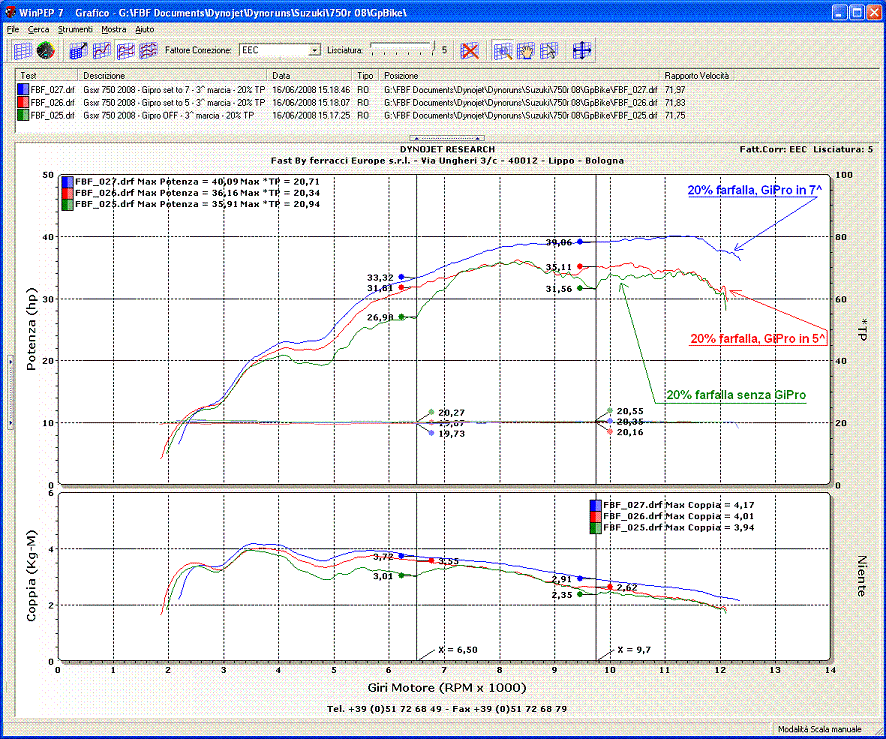This screenshot has height=739, width=886.
Task: Click the multi-graph layout toolbar icon
Action: (x=149, y=50)
